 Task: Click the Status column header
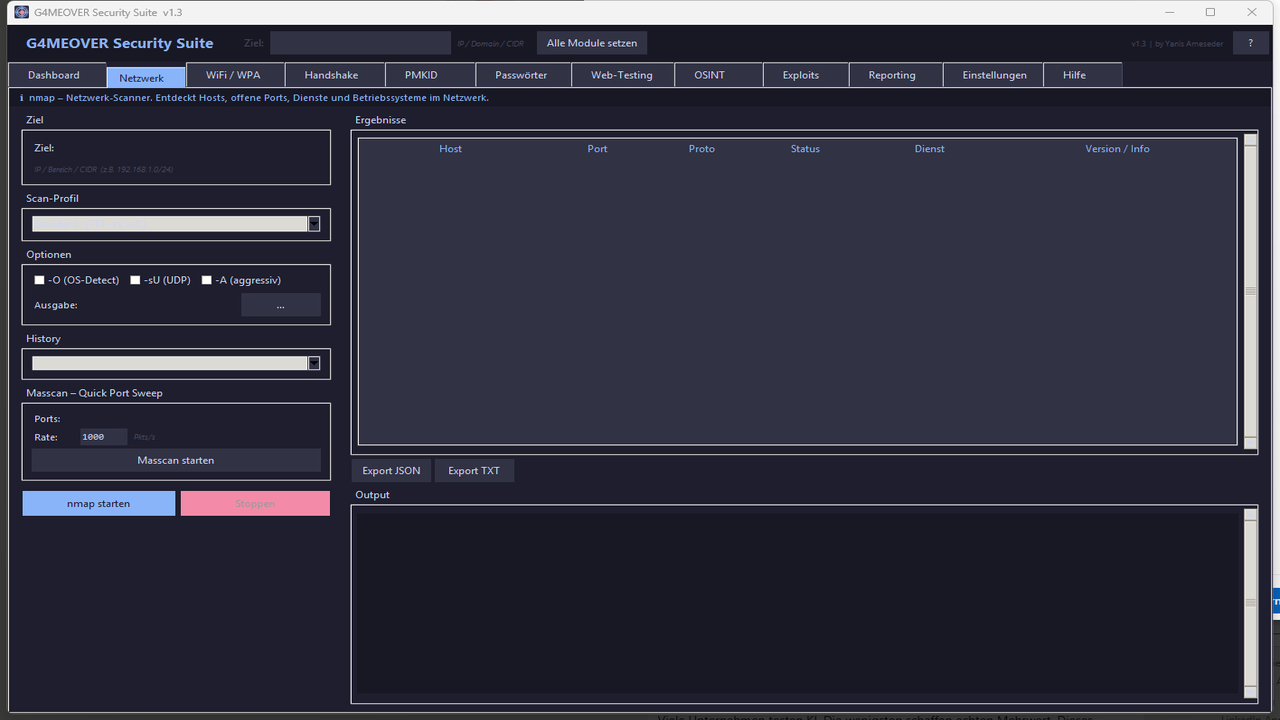[805, 149]
